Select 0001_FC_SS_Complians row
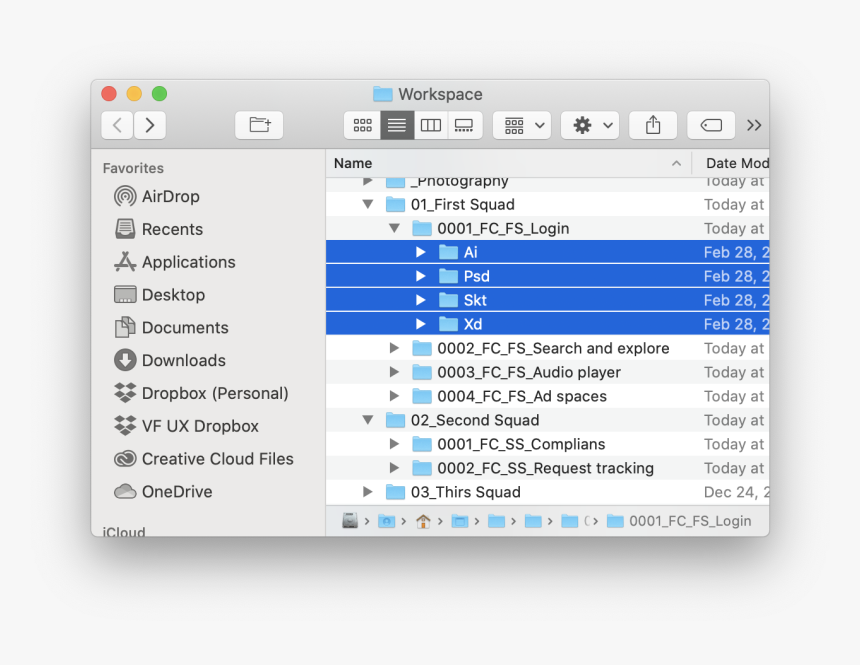860x665 pixels. click(547, 444)
